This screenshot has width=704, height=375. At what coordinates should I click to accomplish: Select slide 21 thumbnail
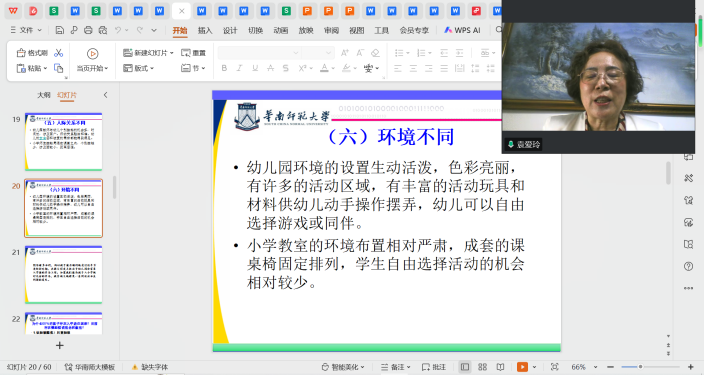[63, 274]
